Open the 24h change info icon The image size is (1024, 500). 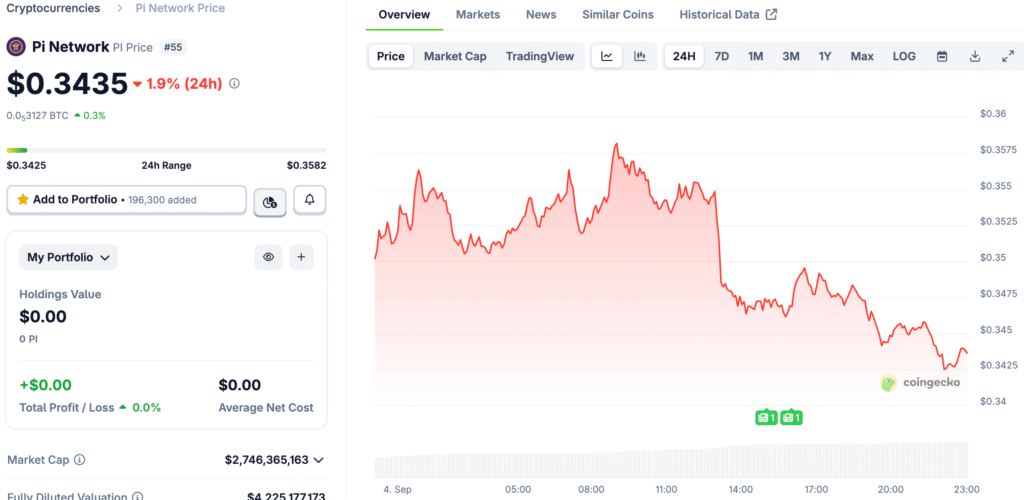[x=235, y=84]
